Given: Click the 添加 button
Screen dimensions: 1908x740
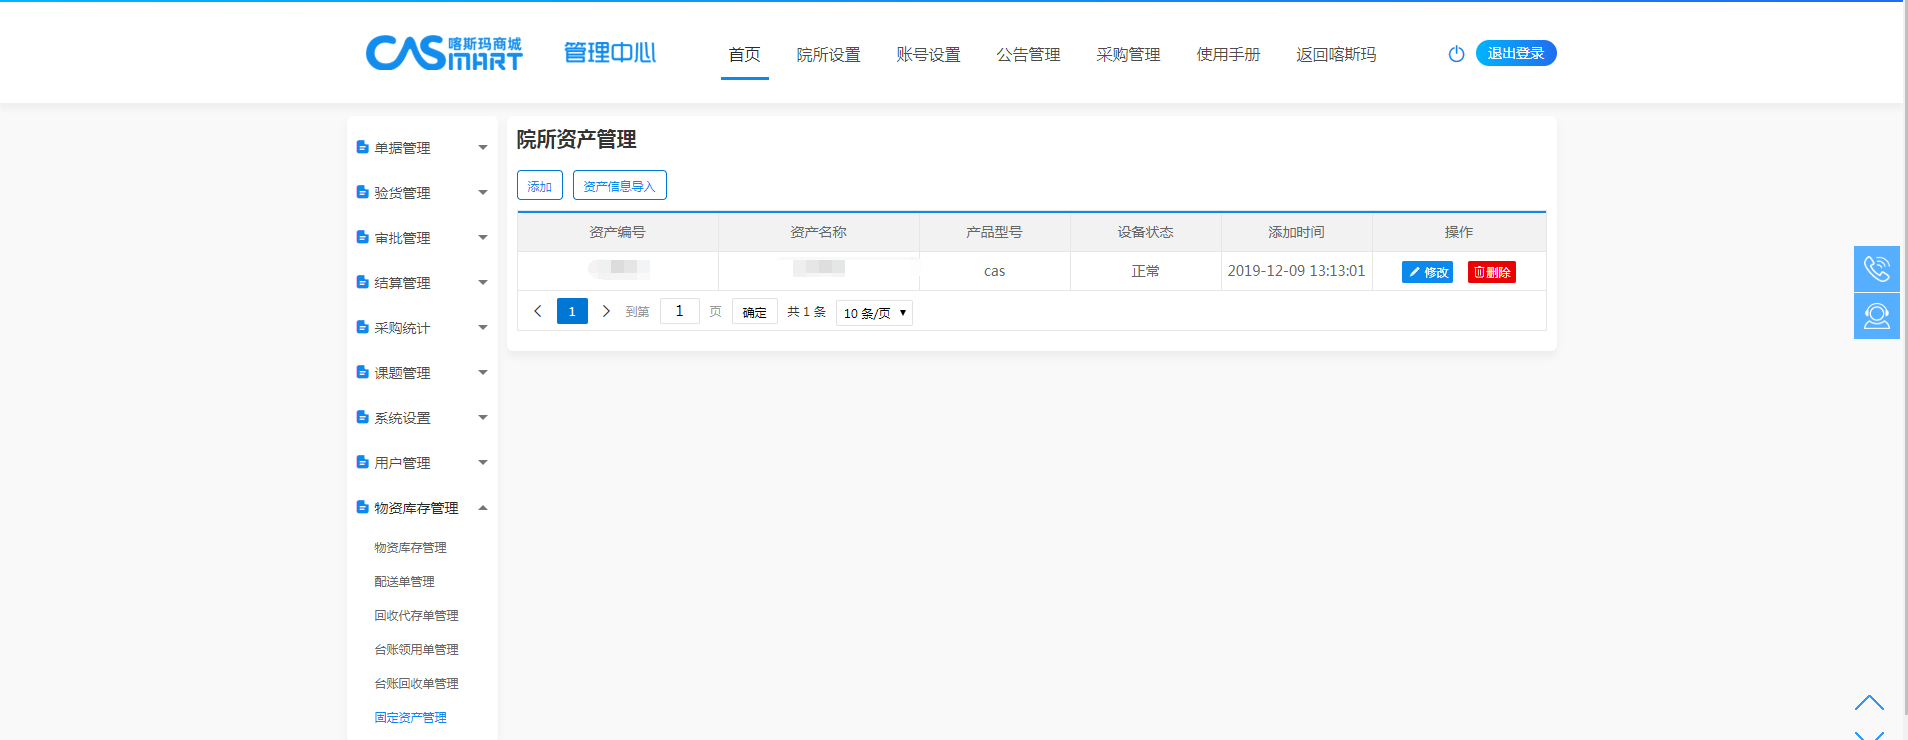Looking at the screenshot, I should click(x=540, y=186).
